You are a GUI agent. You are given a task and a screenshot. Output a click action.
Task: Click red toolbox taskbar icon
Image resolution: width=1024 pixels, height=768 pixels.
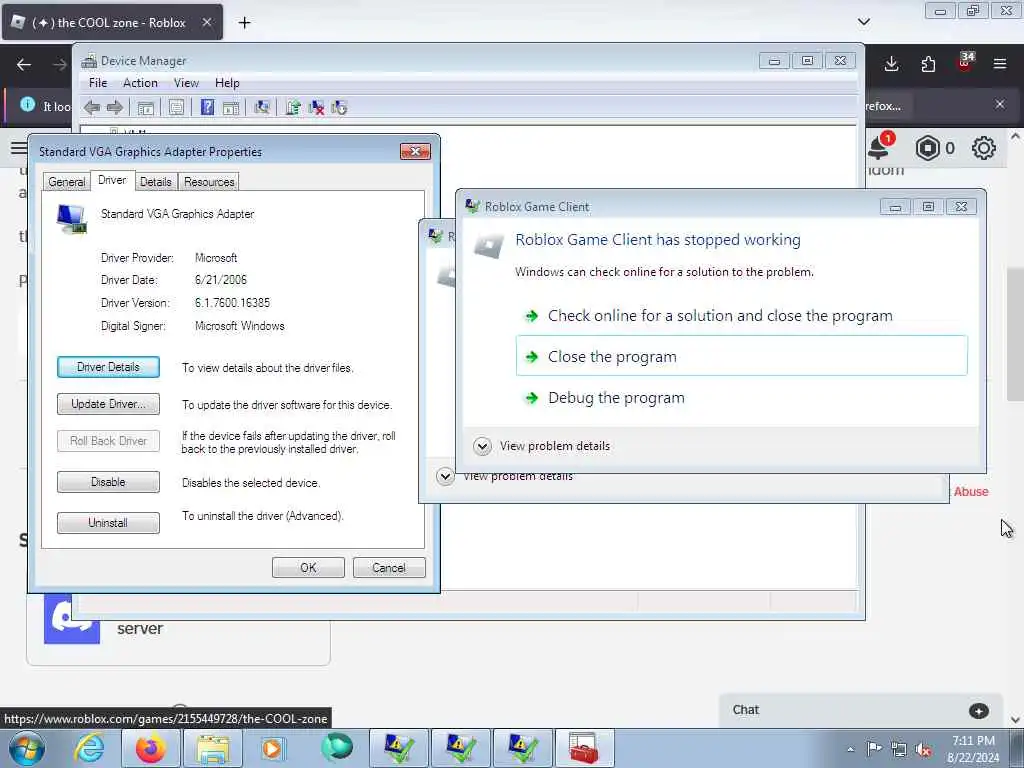(584, 748)
